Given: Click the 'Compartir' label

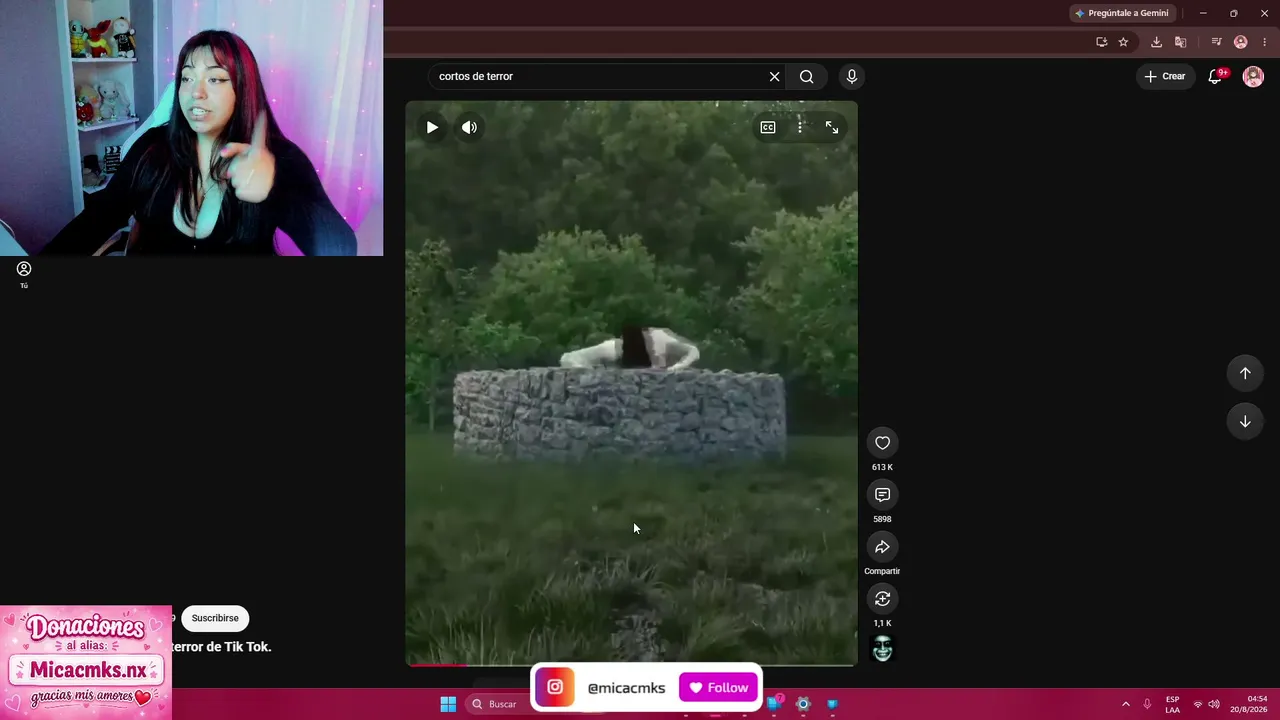Looking at the screenshot, I should coord(882,571).
